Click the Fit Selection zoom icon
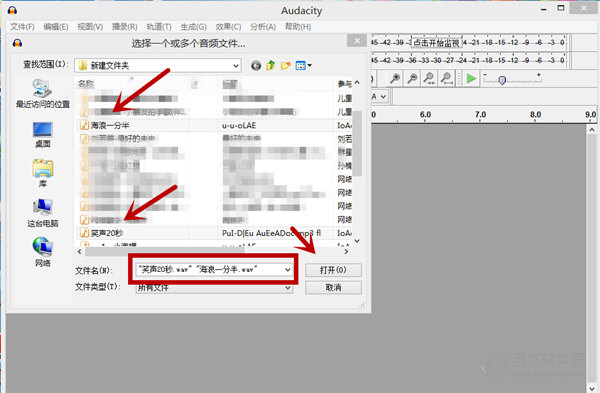The width and height of the screenshot is (600, 393). coord(429,79)
